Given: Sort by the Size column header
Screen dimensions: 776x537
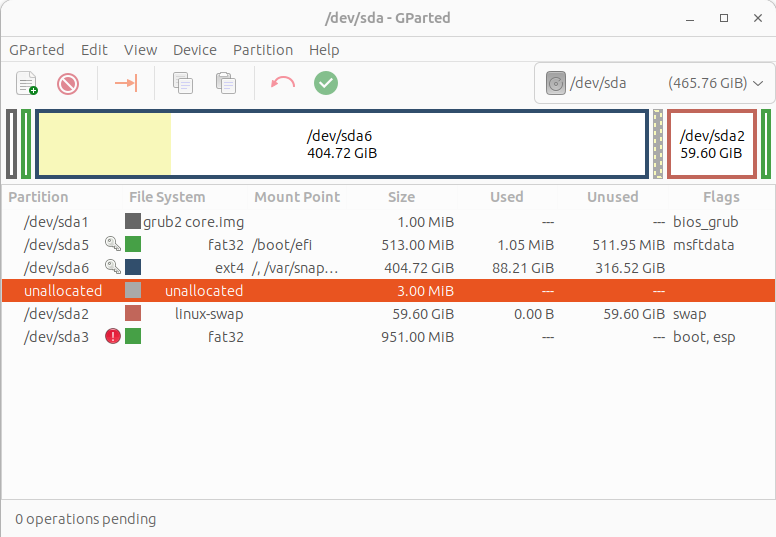Looking at the screenshot, I should (x=401, y=197).
